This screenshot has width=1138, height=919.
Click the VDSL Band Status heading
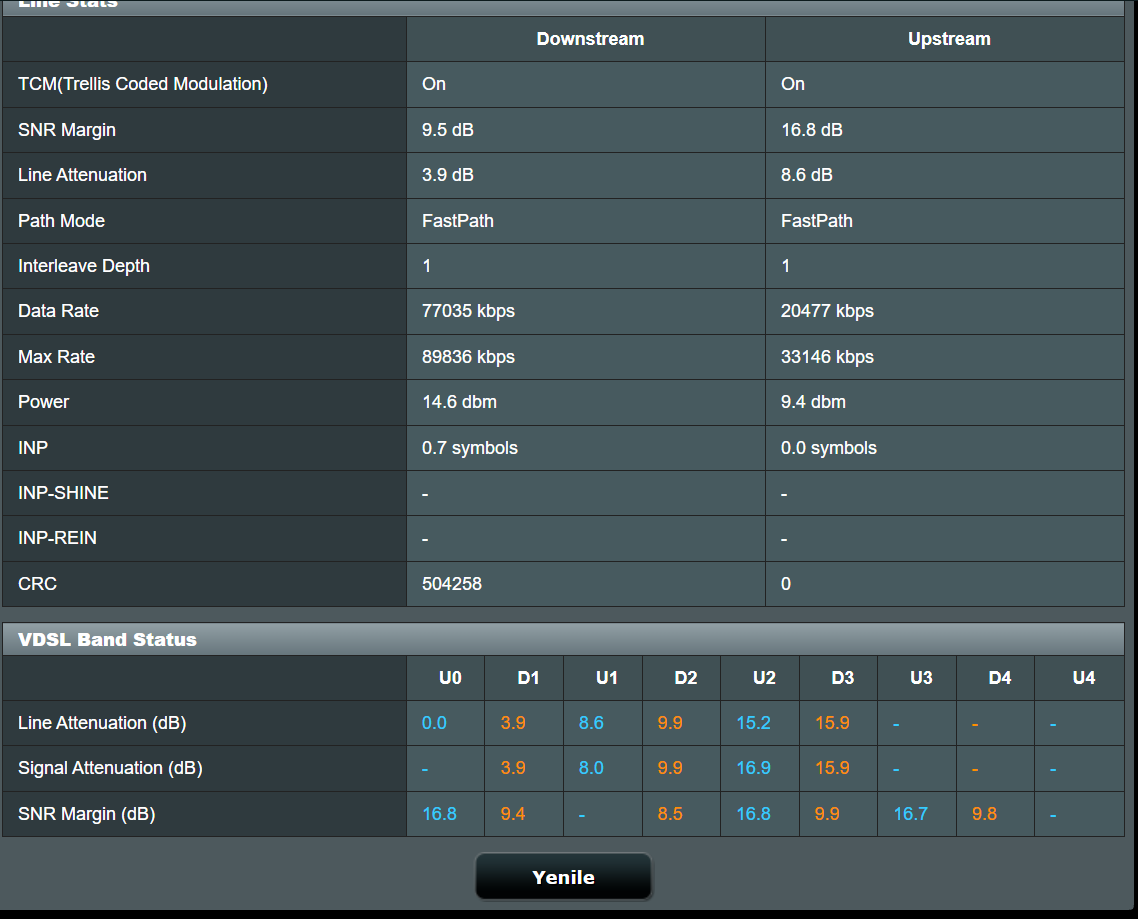107,640
